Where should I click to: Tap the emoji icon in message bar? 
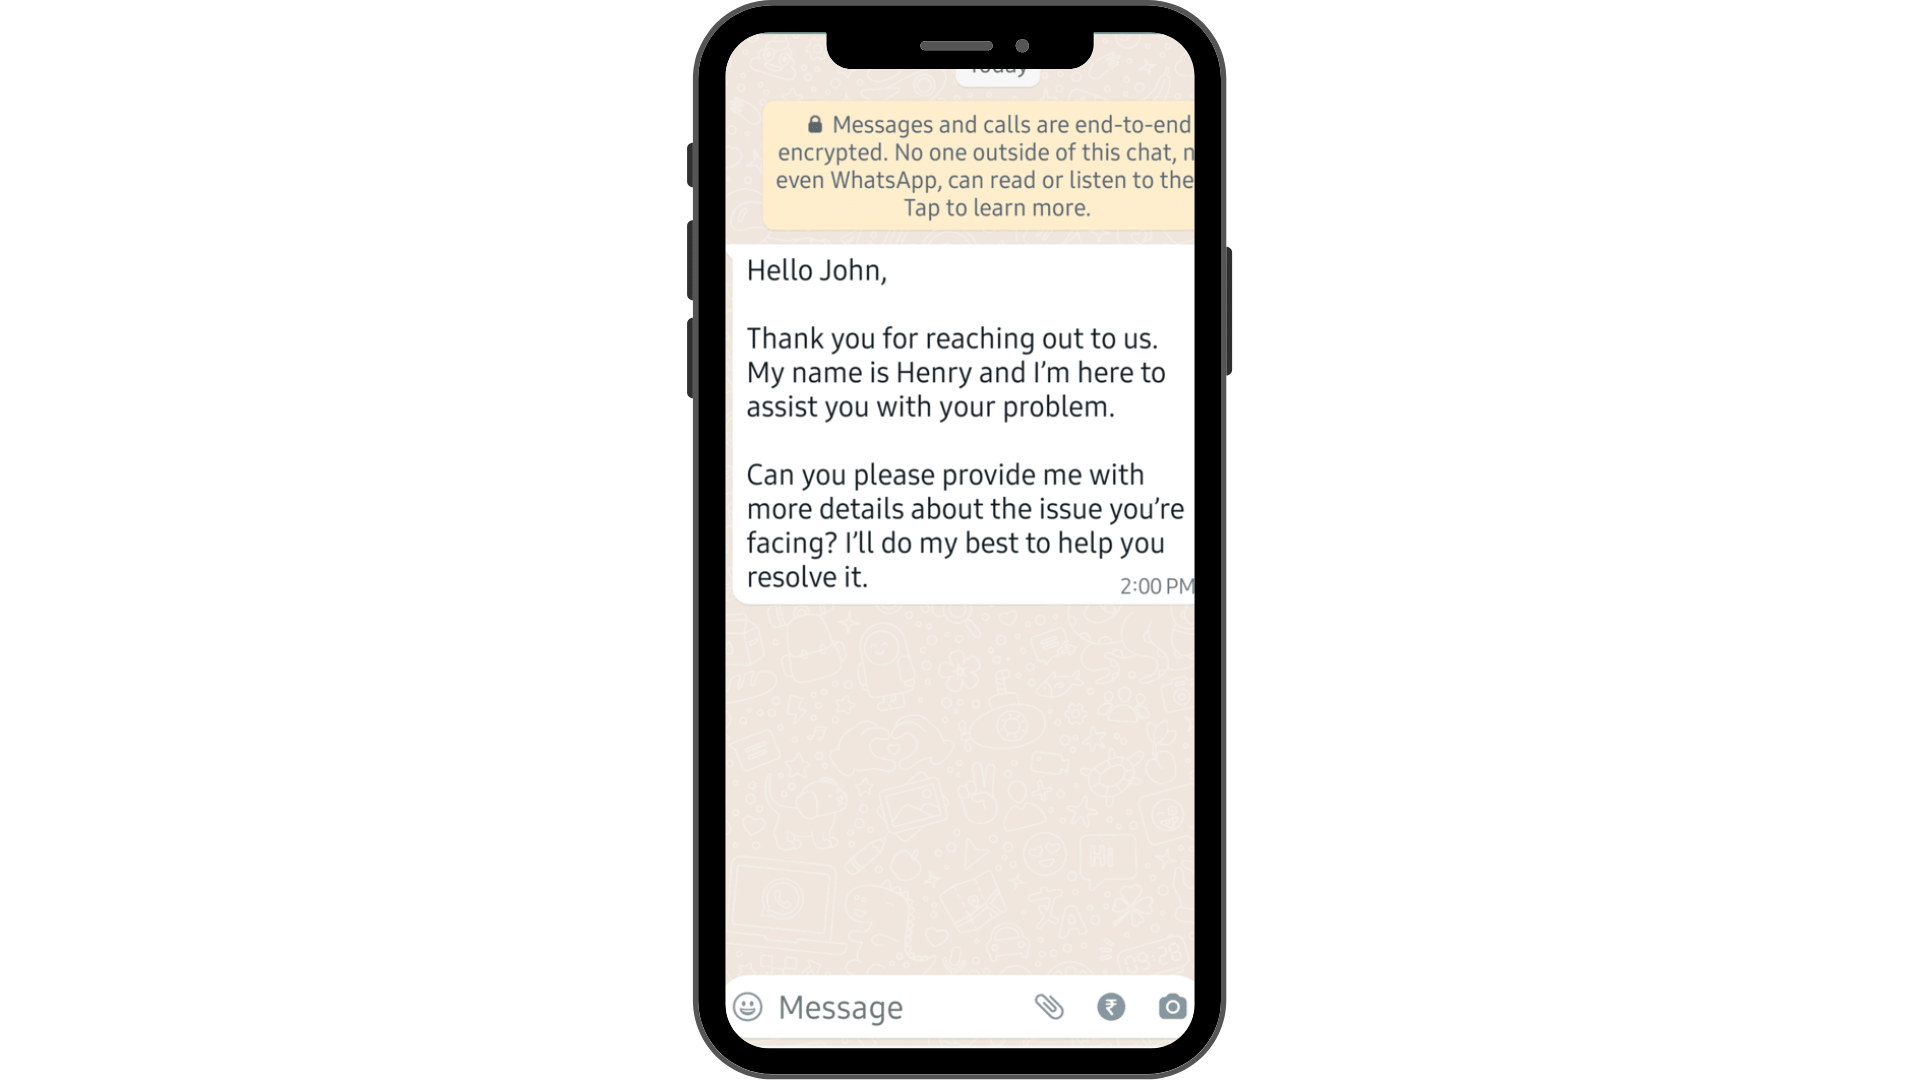(748, 1006)
